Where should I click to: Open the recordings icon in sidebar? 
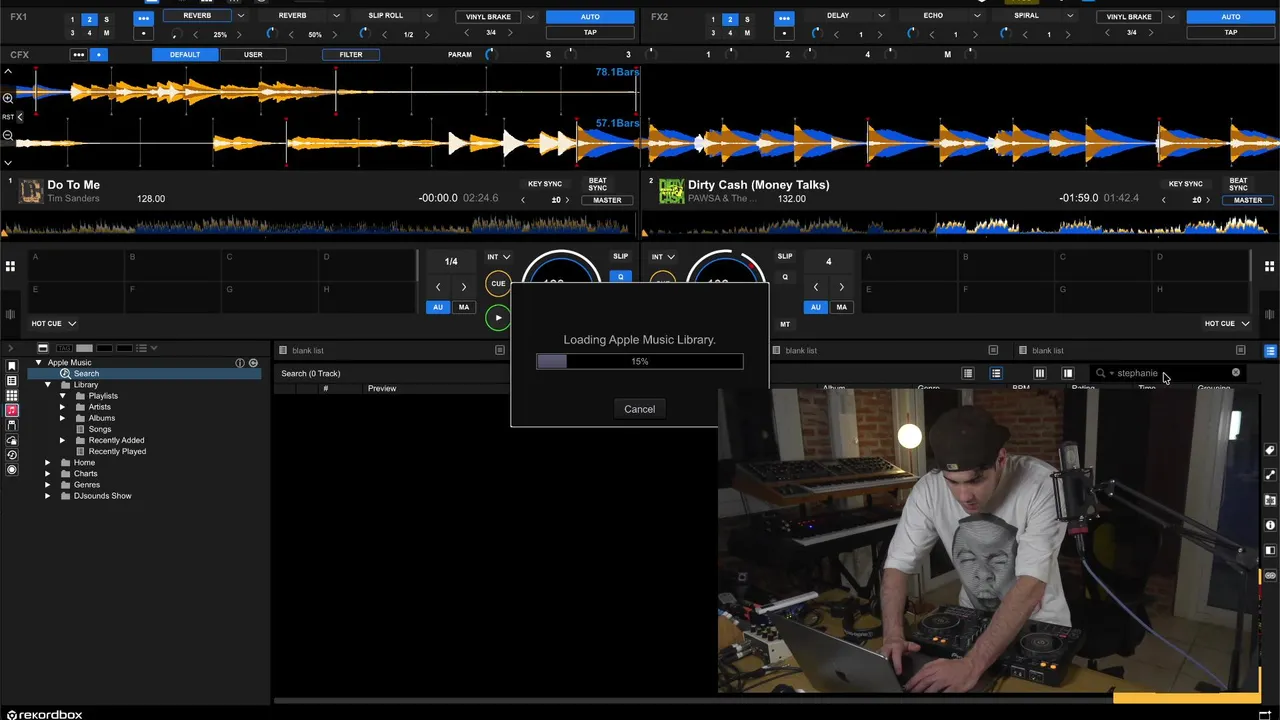tap(12, 469)
